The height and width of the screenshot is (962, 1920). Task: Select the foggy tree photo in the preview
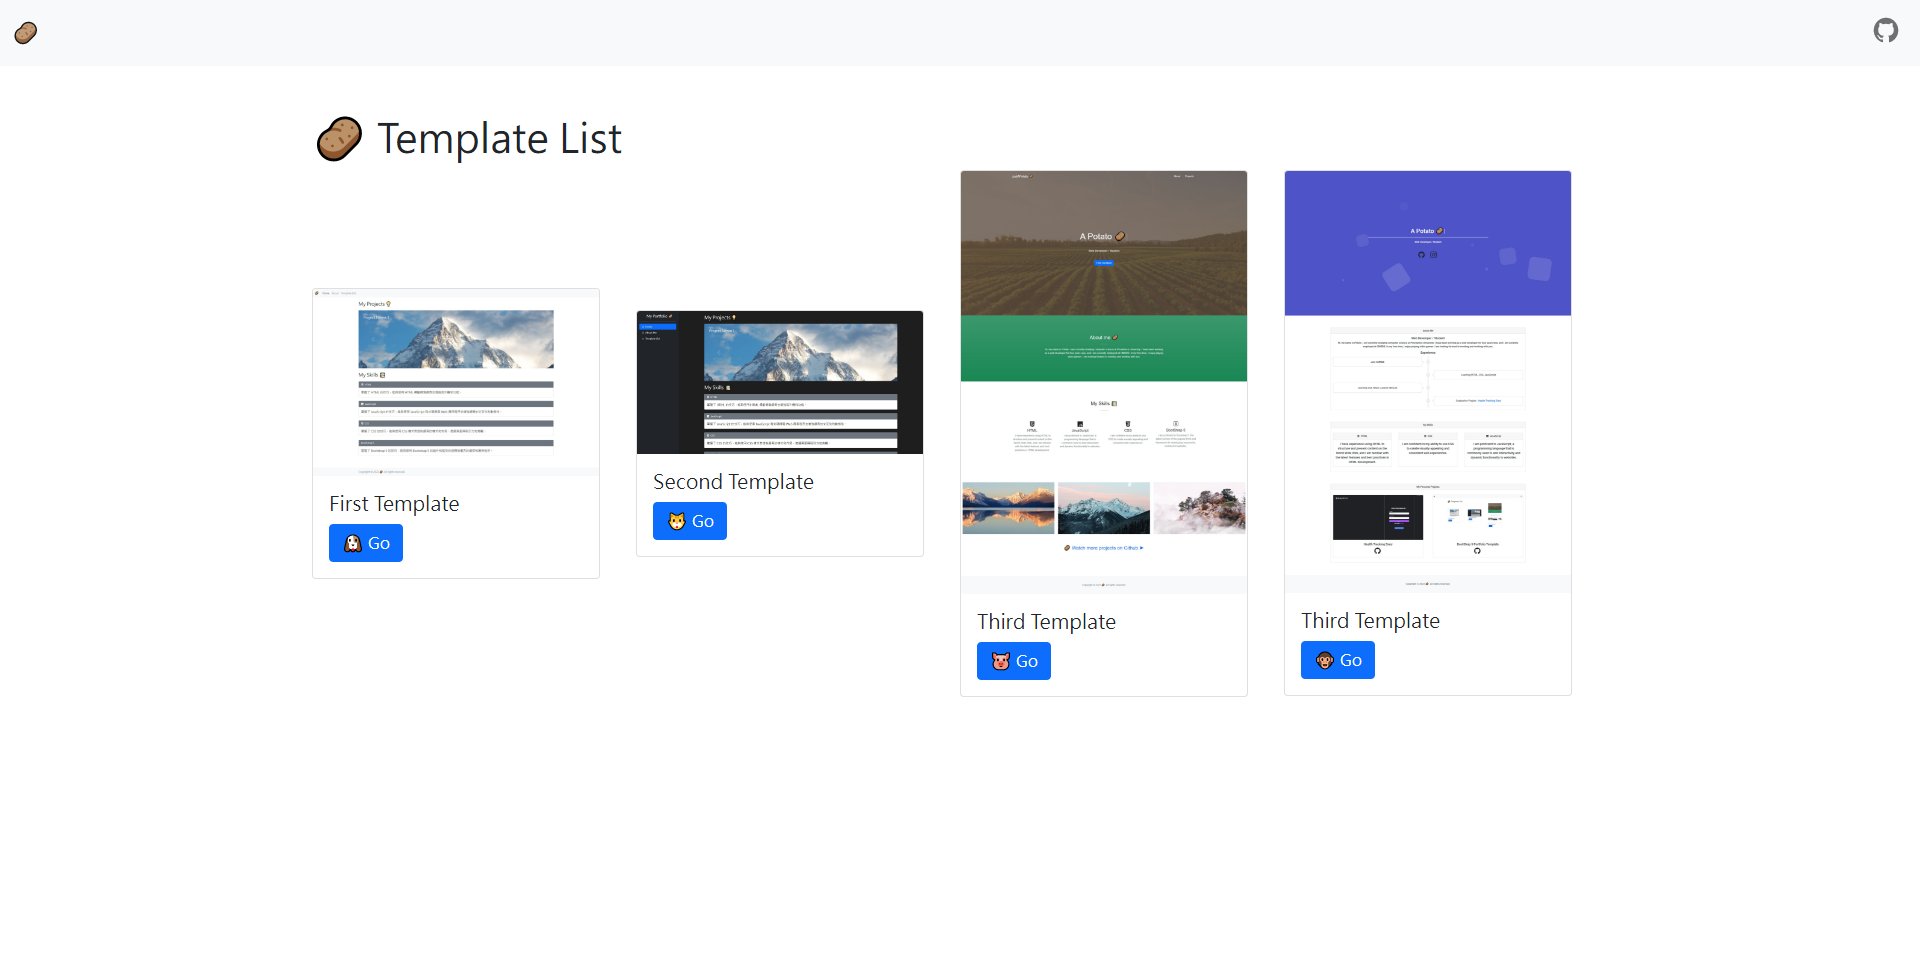[x=1199, y=508]
